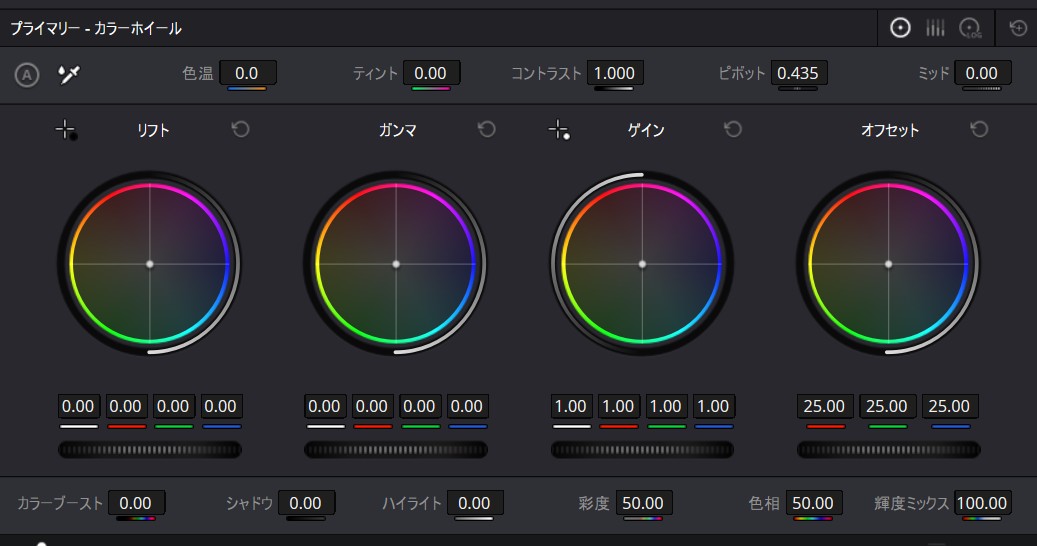Image resolution: width=1037 pixels, height=546 pixels.
Task: Click the コントラスト value field
Action: (614, 73)
